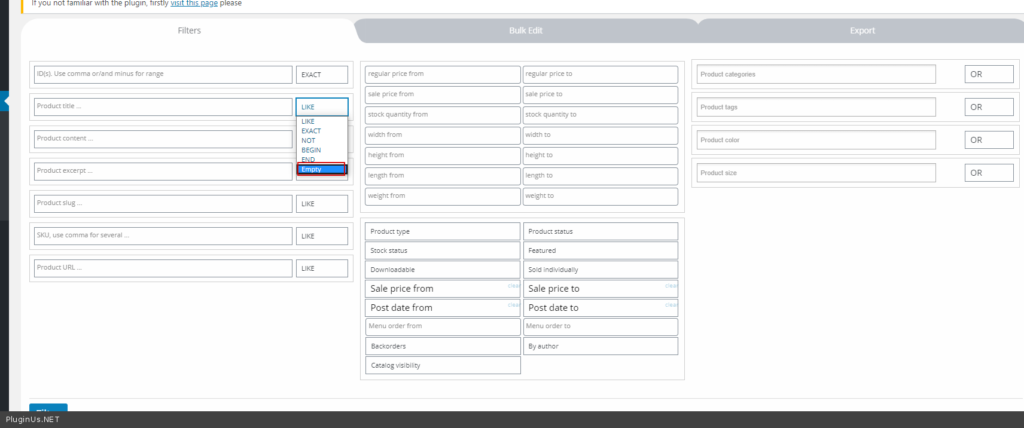Open the Catalog visibility selector

coord(442,365)
